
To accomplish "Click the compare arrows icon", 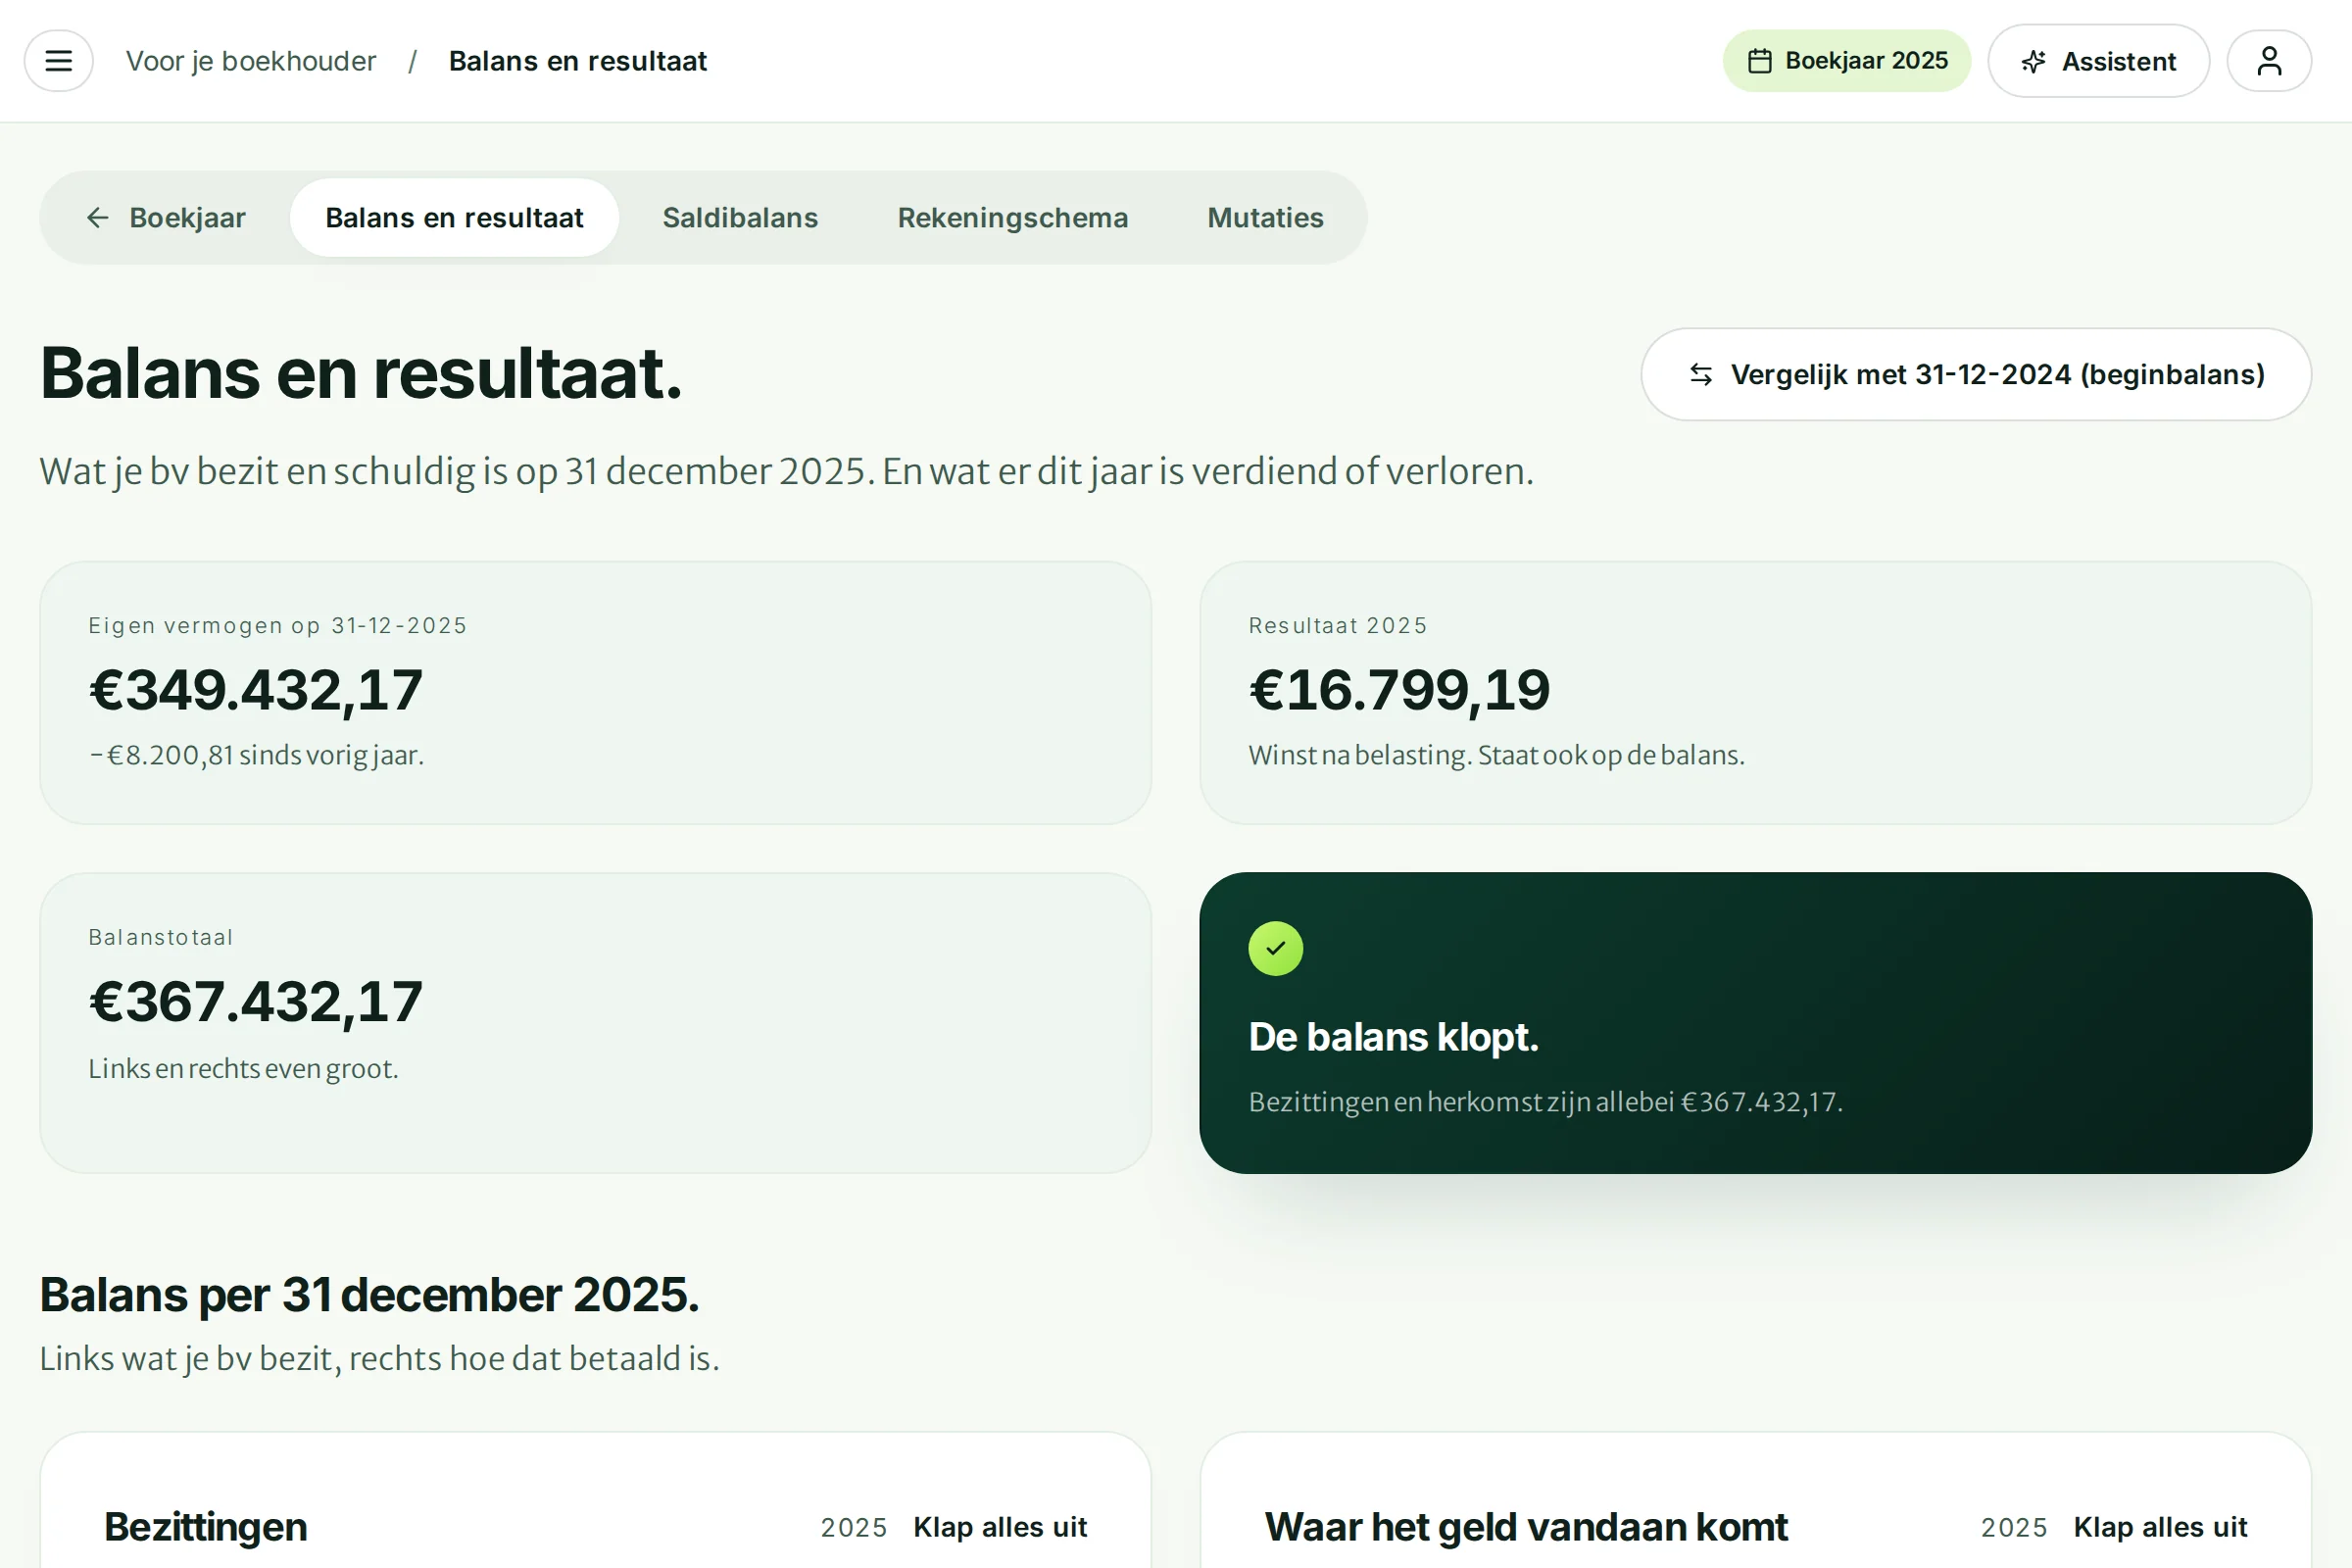I will (1701, 375).
